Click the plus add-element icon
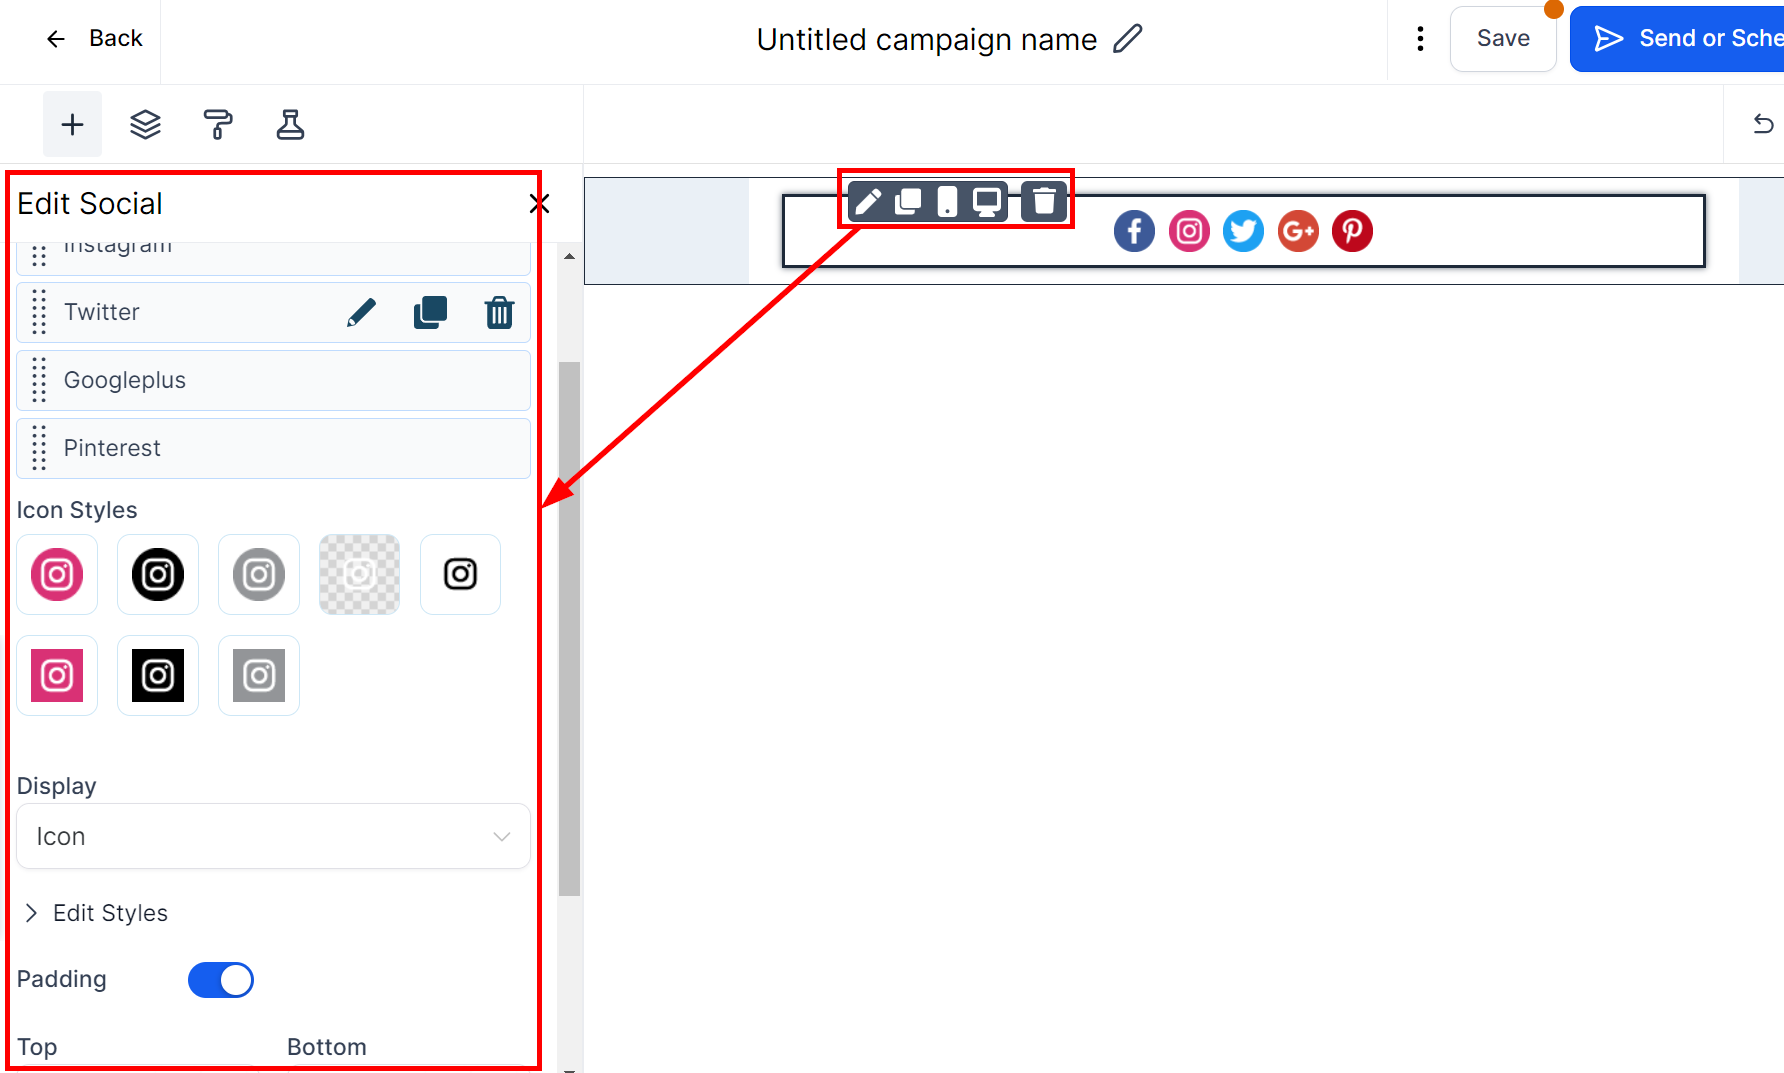 click(x=72, y=125)
